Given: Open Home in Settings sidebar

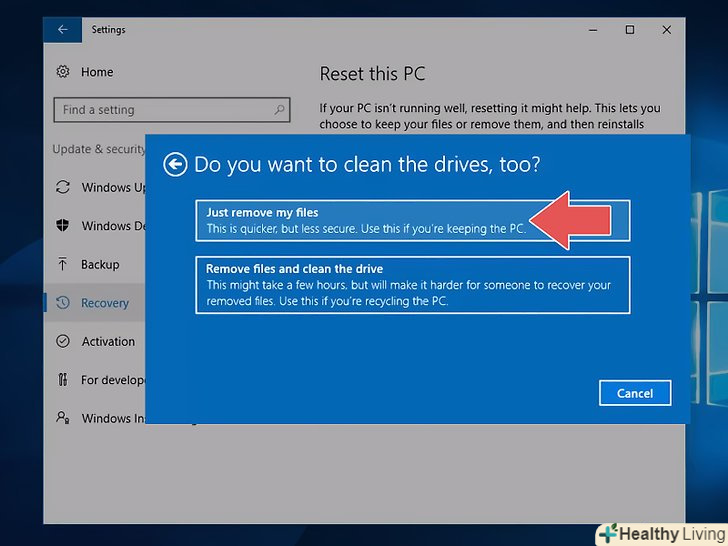Looking at the screenshot, I should point(97,72).
